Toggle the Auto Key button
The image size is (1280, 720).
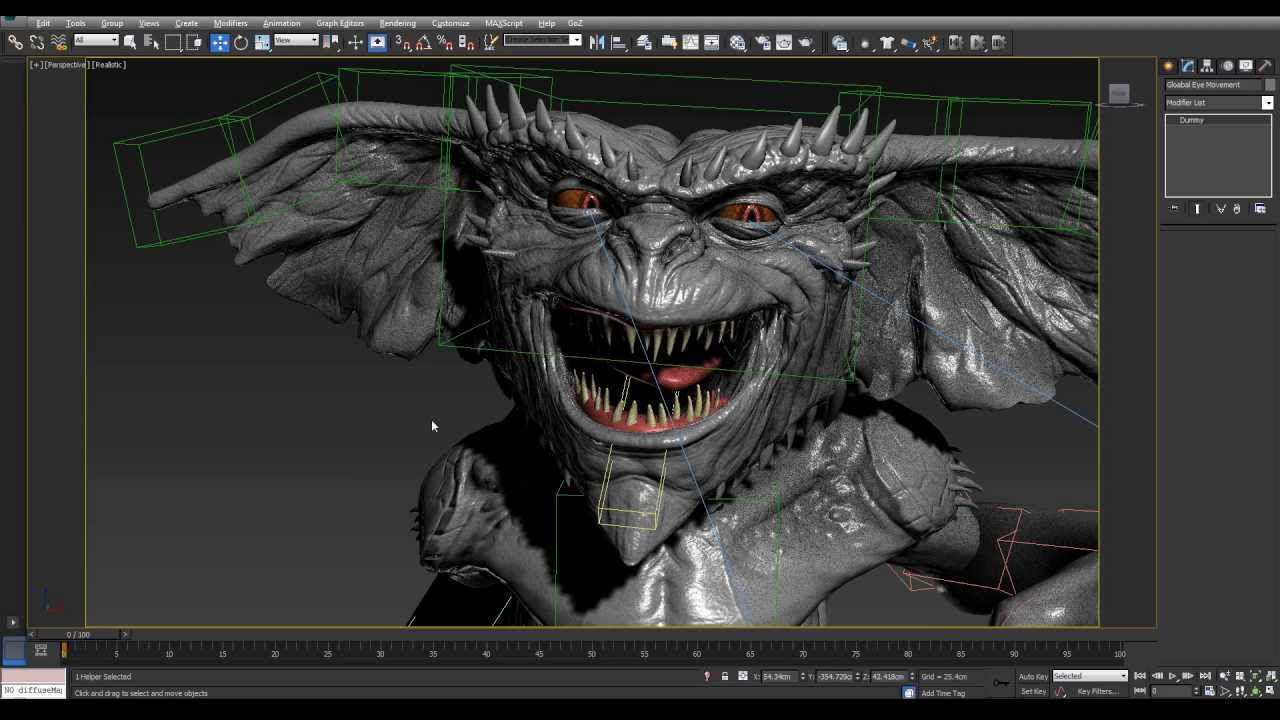pos(1033,677)
